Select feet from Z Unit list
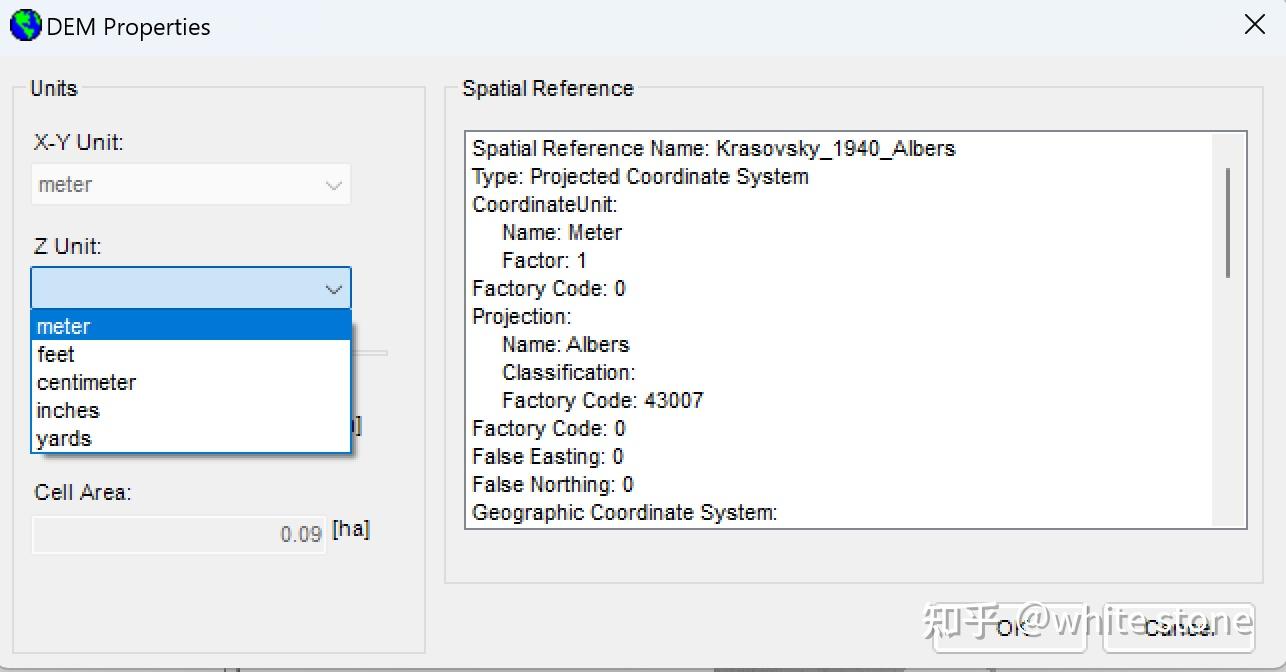The width and height of the screenshot is (1286, 672). coord(191,354)
